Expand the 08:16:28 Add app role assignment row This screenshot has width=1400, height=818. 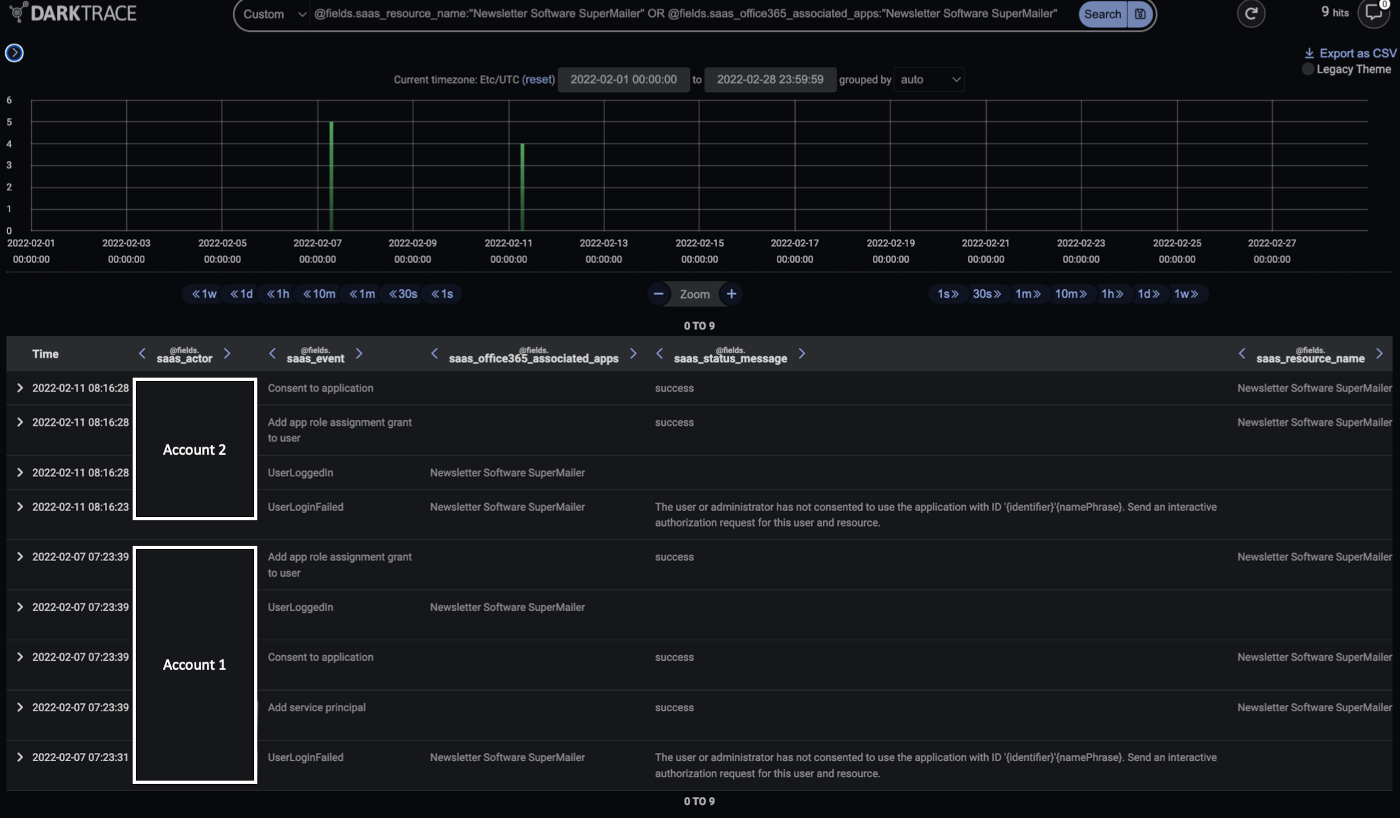tap(19, 422)
